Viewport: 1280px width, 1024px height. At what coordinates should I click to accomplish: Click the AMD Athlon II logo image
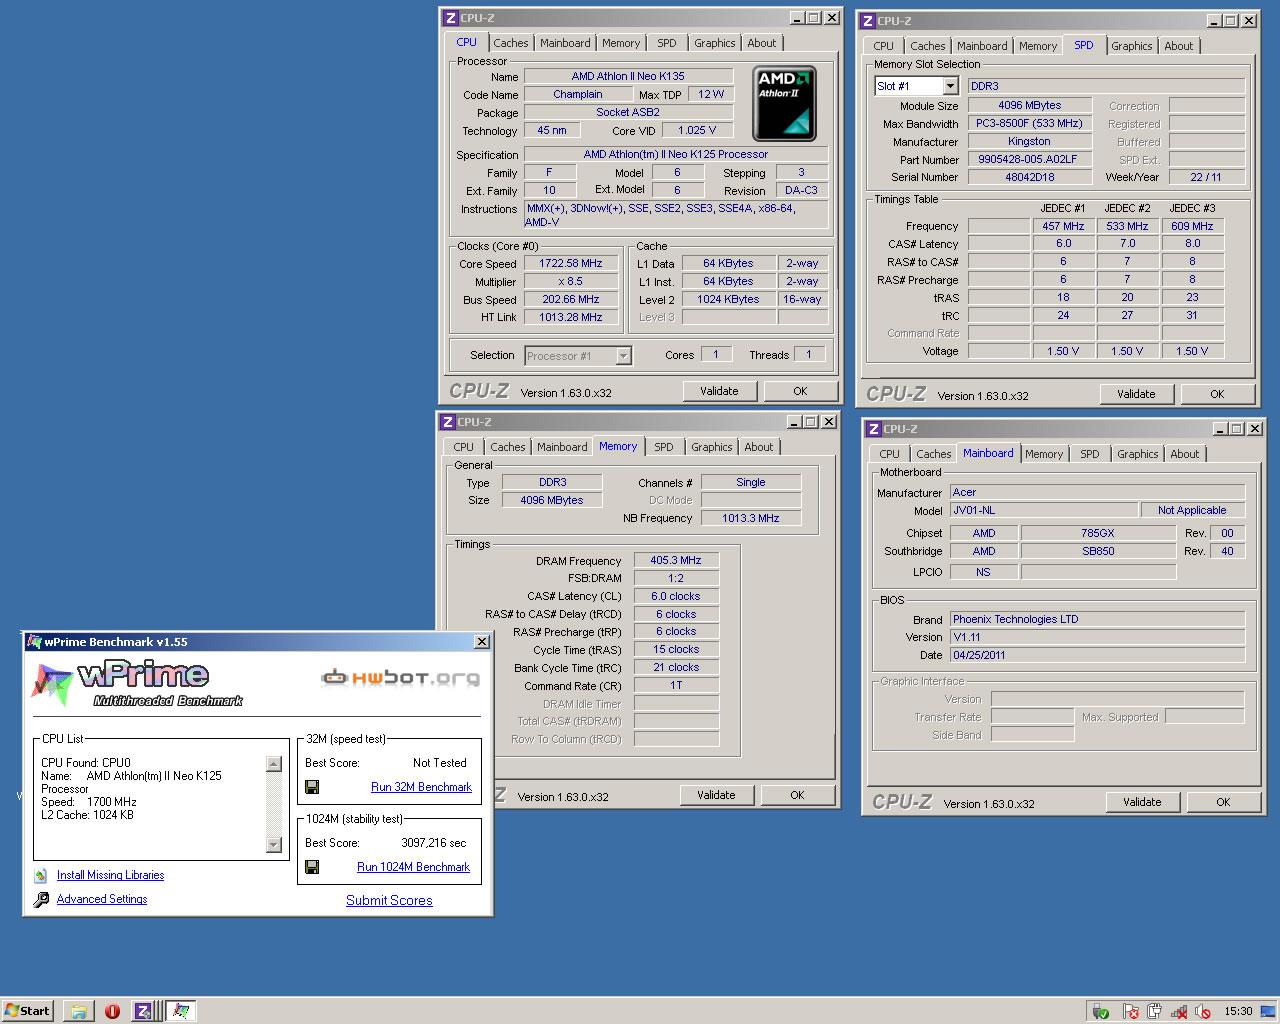coord(784,104)
